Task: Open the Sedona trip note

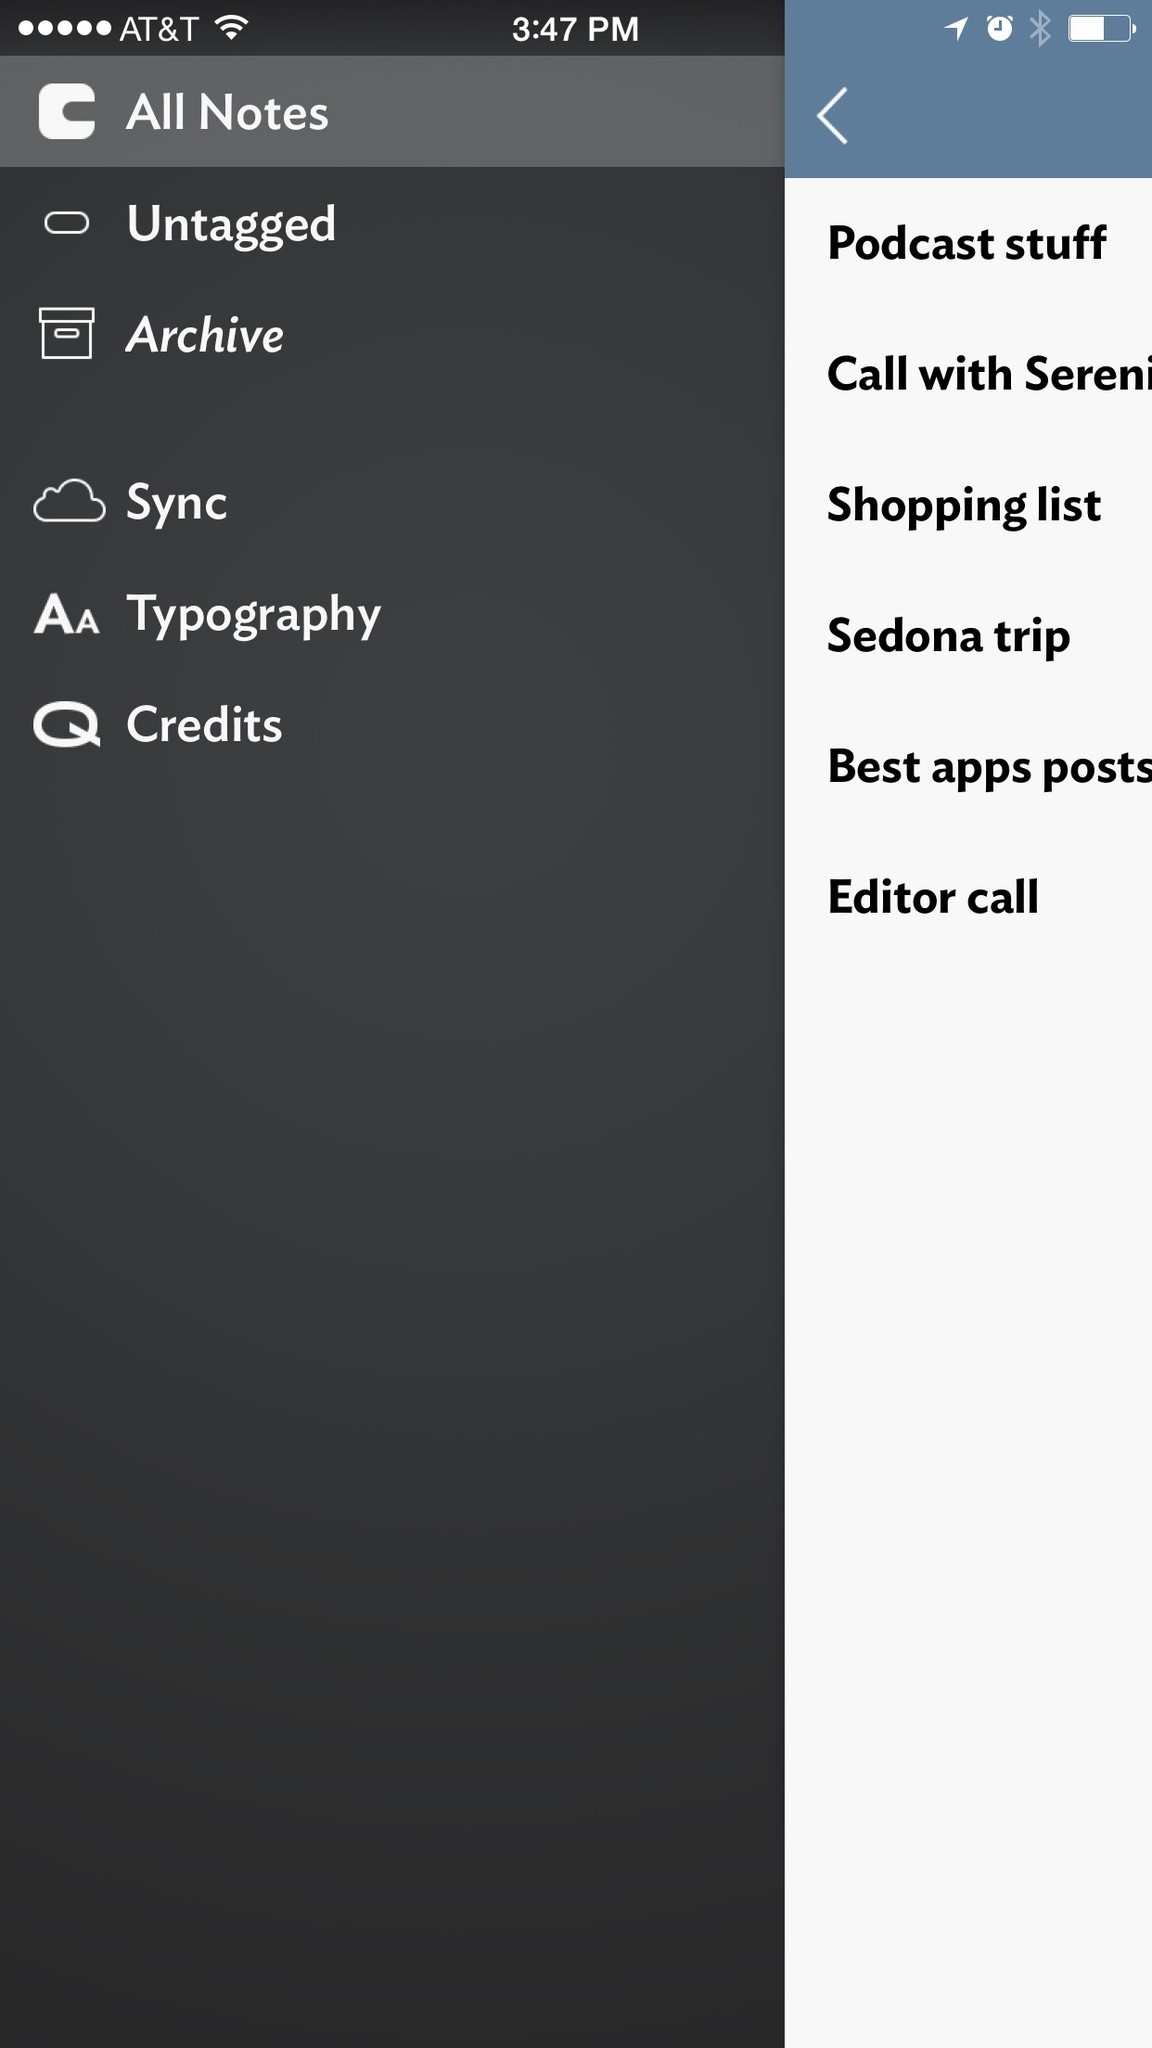Action: 949,636
